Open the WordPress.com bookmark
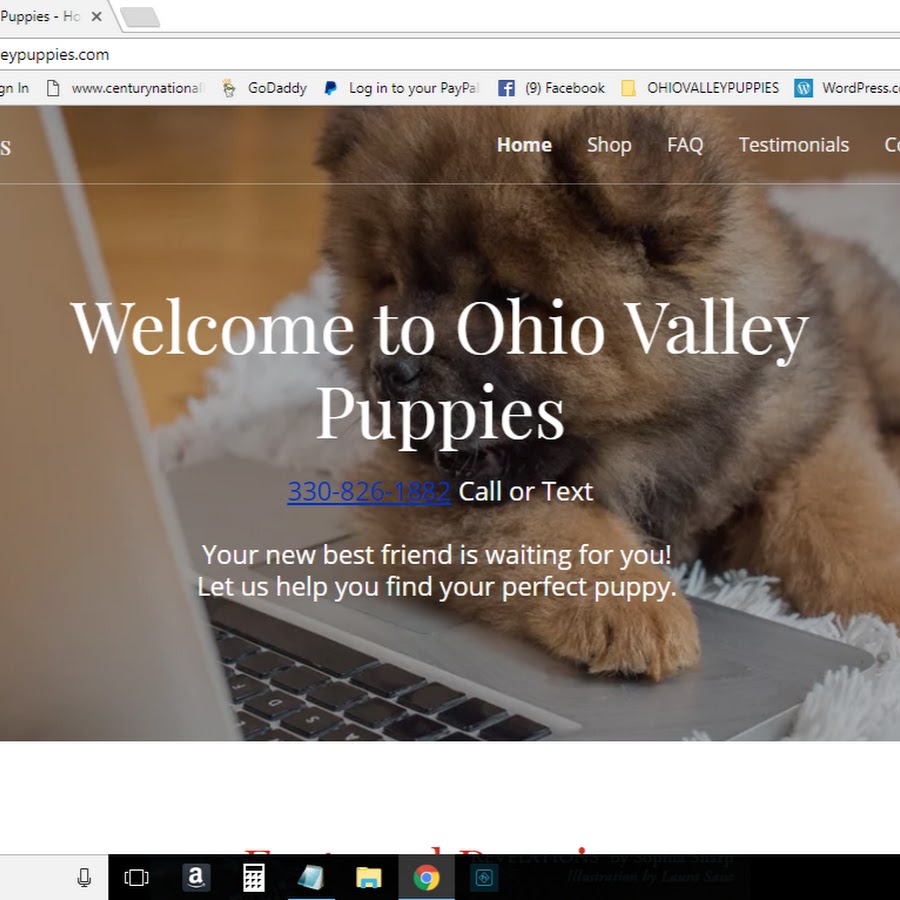Screen dimensions: 900x900 coord(847,88)
